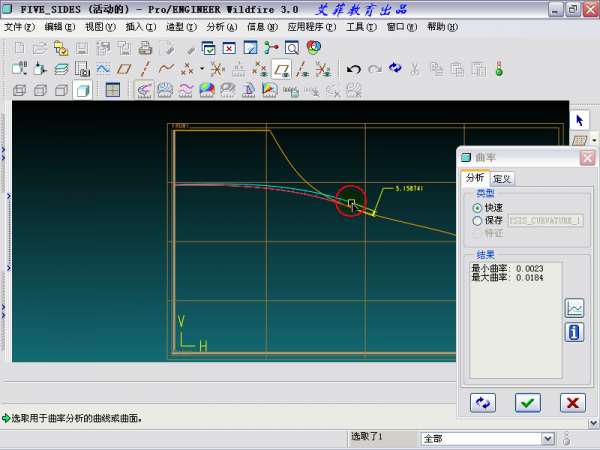Screen dimensions: 600x450
Task: Click the Activate window icon with green check
Action: tap(209, 48)
